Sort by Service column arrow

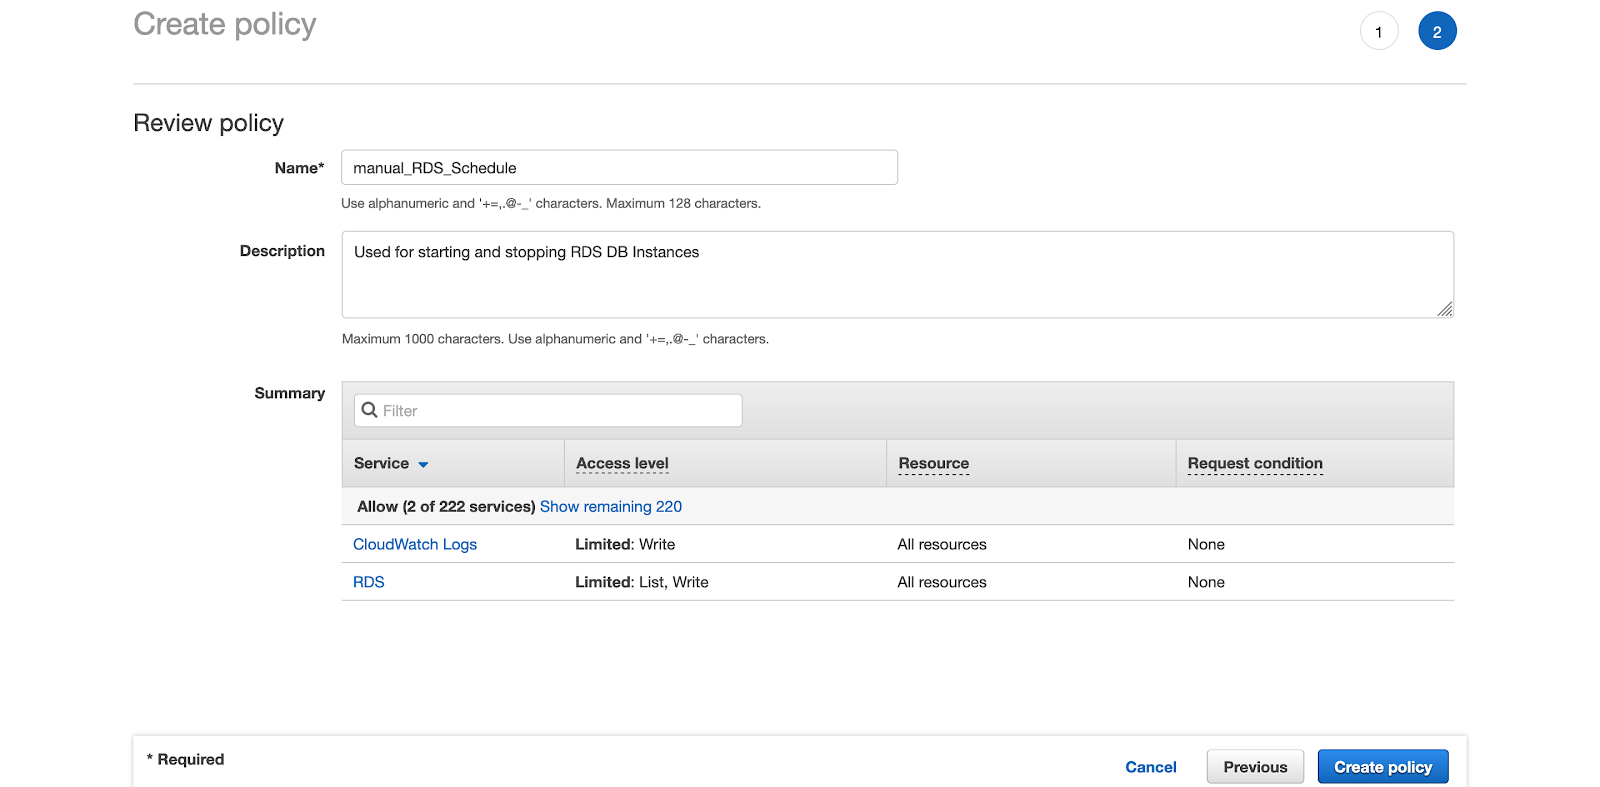[423, 464]
